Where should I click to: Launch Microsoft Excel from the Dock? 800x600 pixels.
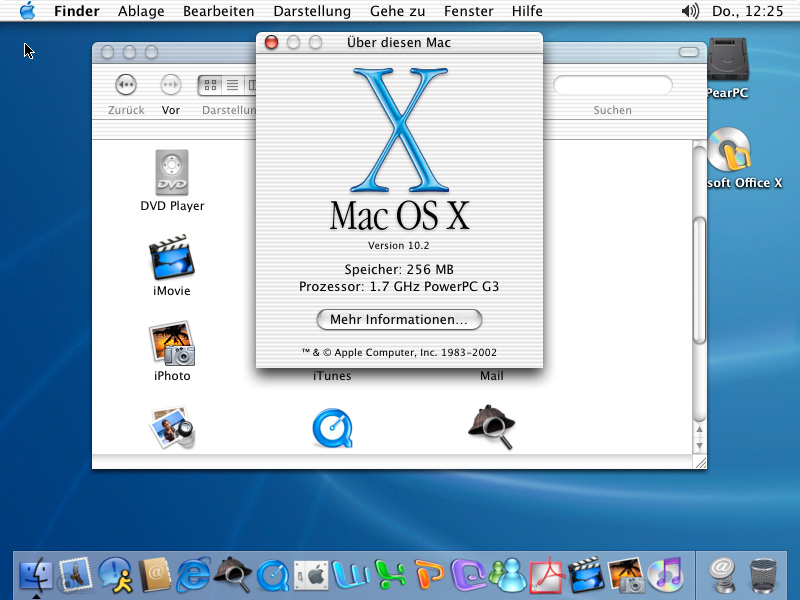(390, 574)
